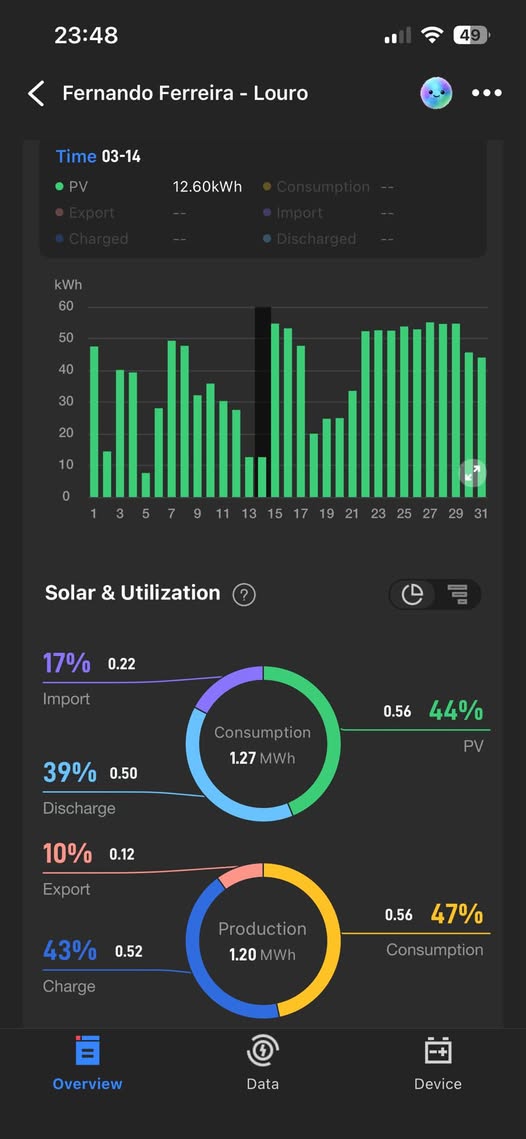Toggle the Consumption series in the legend
The width and height of the screenshot is (526, 1139).
click(x=316, y=187)
